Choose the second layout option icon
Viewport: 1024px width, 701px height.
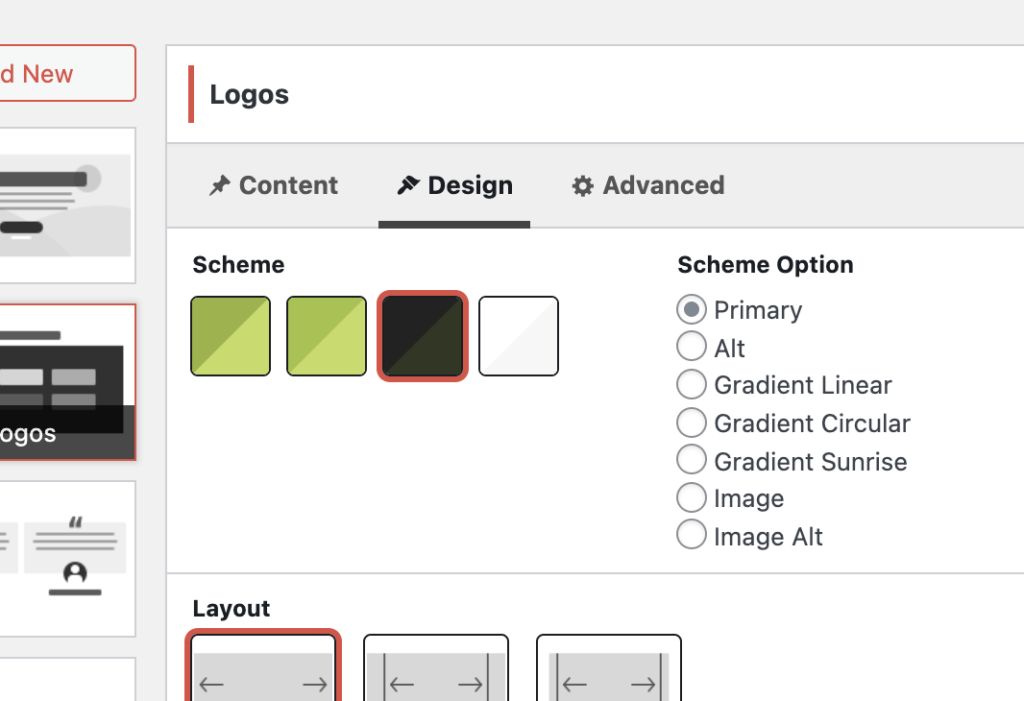[x=435, y=668]
